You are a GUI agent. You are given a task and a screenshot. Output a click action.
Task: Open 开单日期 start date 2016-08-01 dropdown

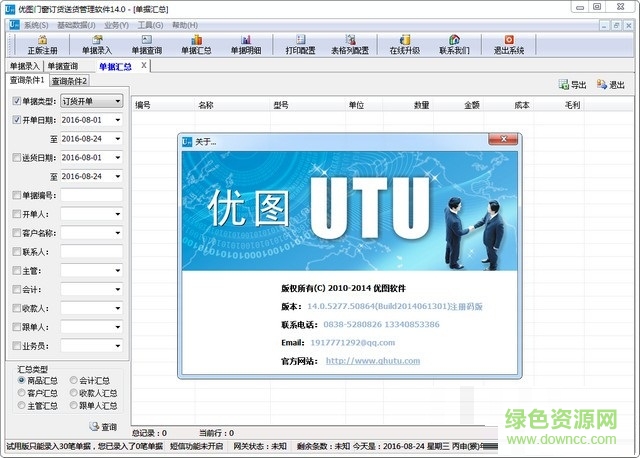point(118,120)
